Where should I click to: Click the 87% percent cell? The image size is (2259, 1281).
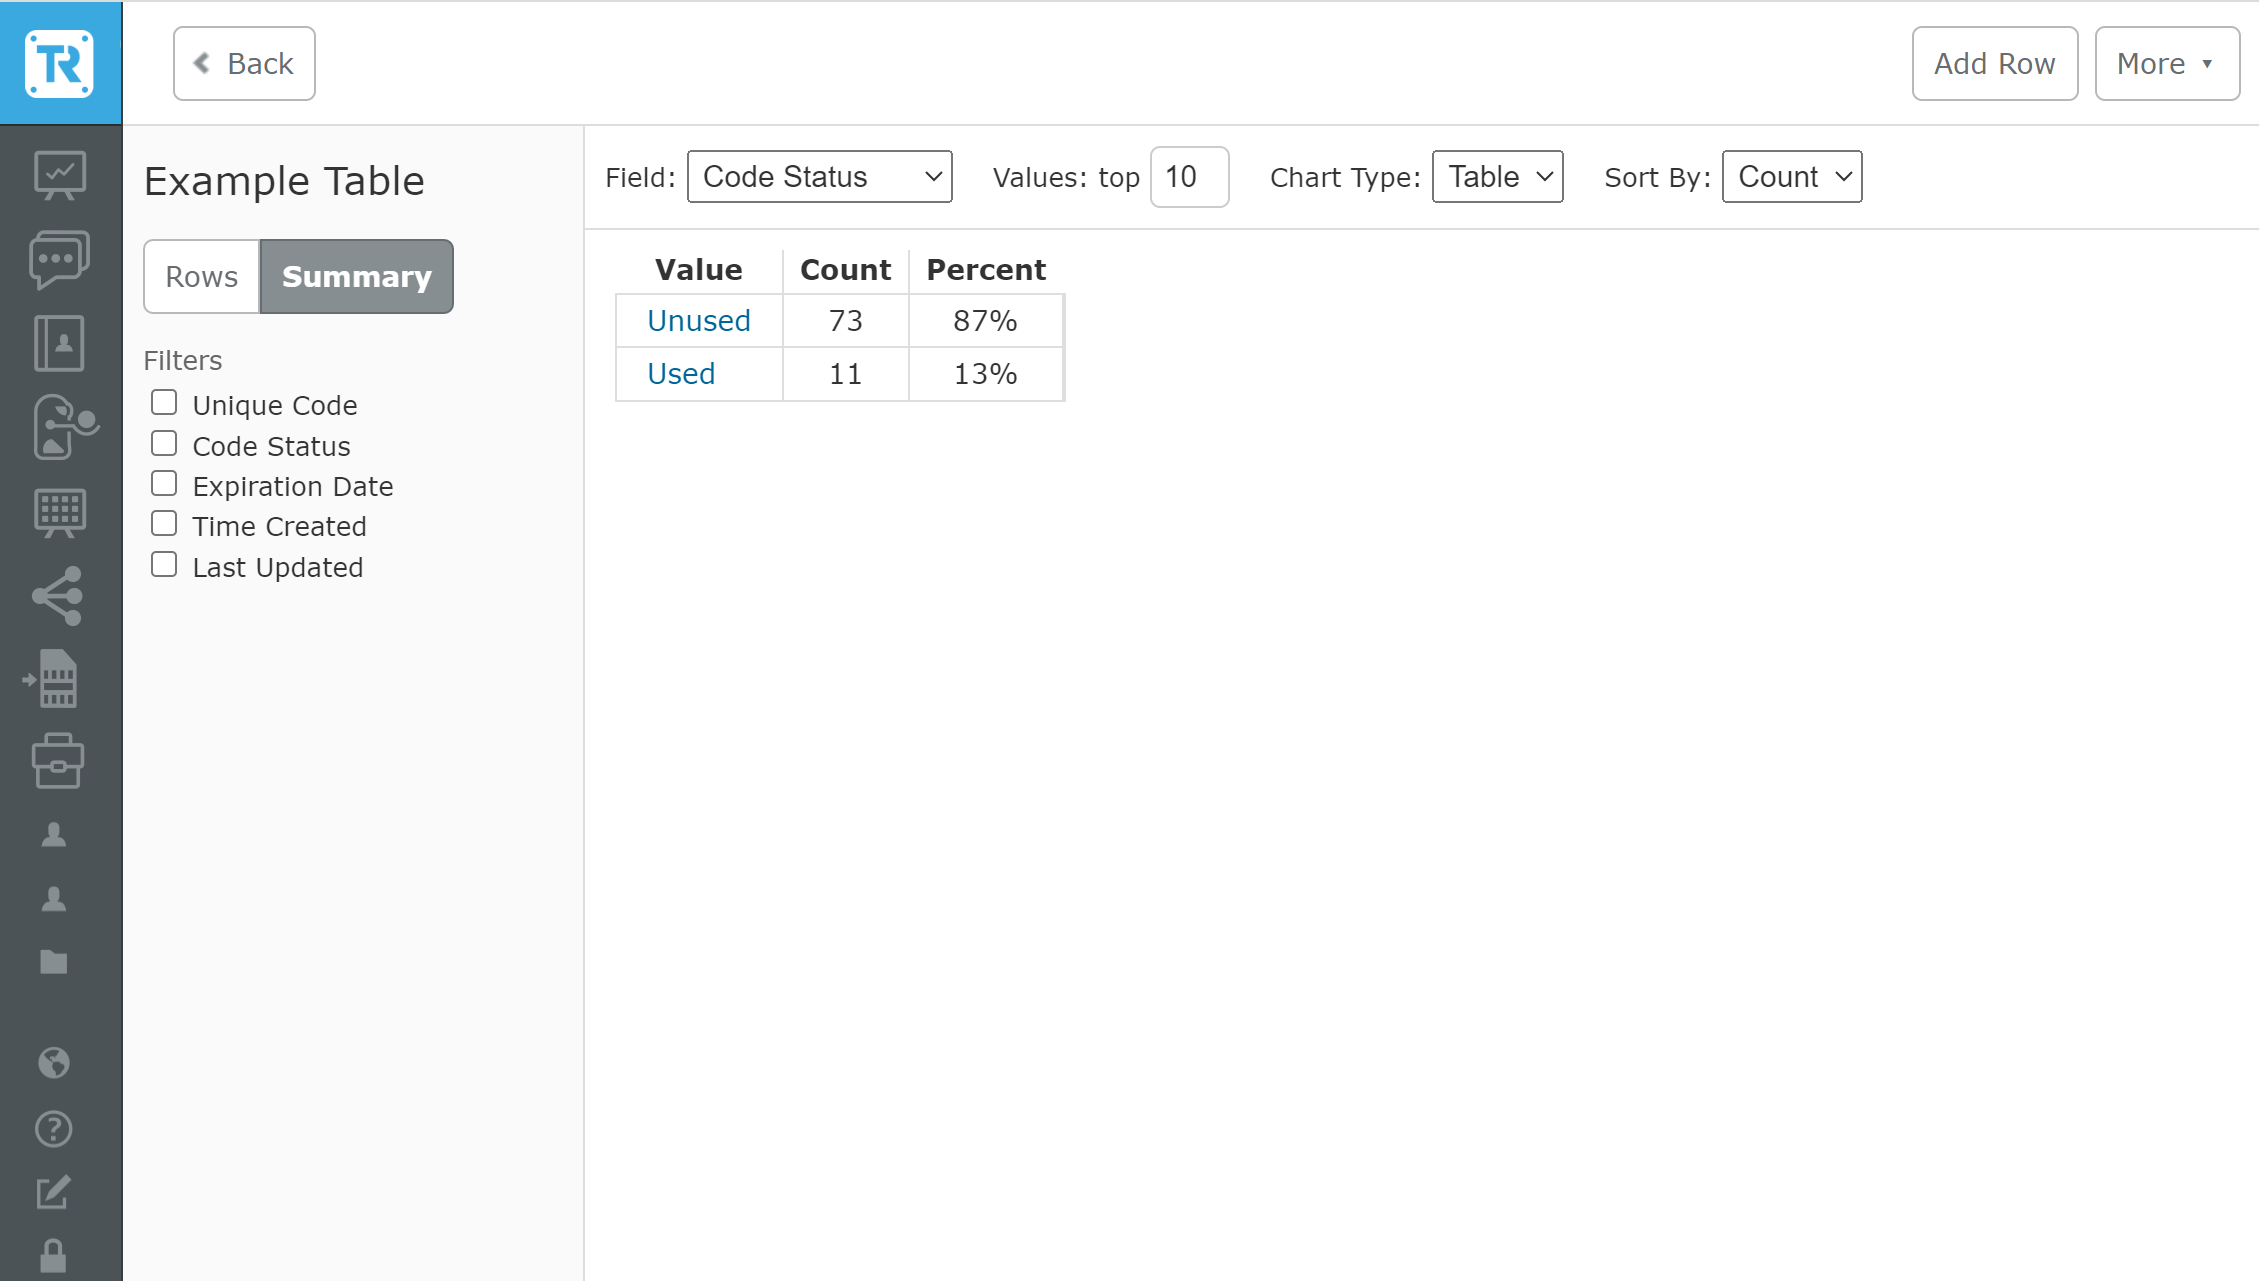(986, 321)
